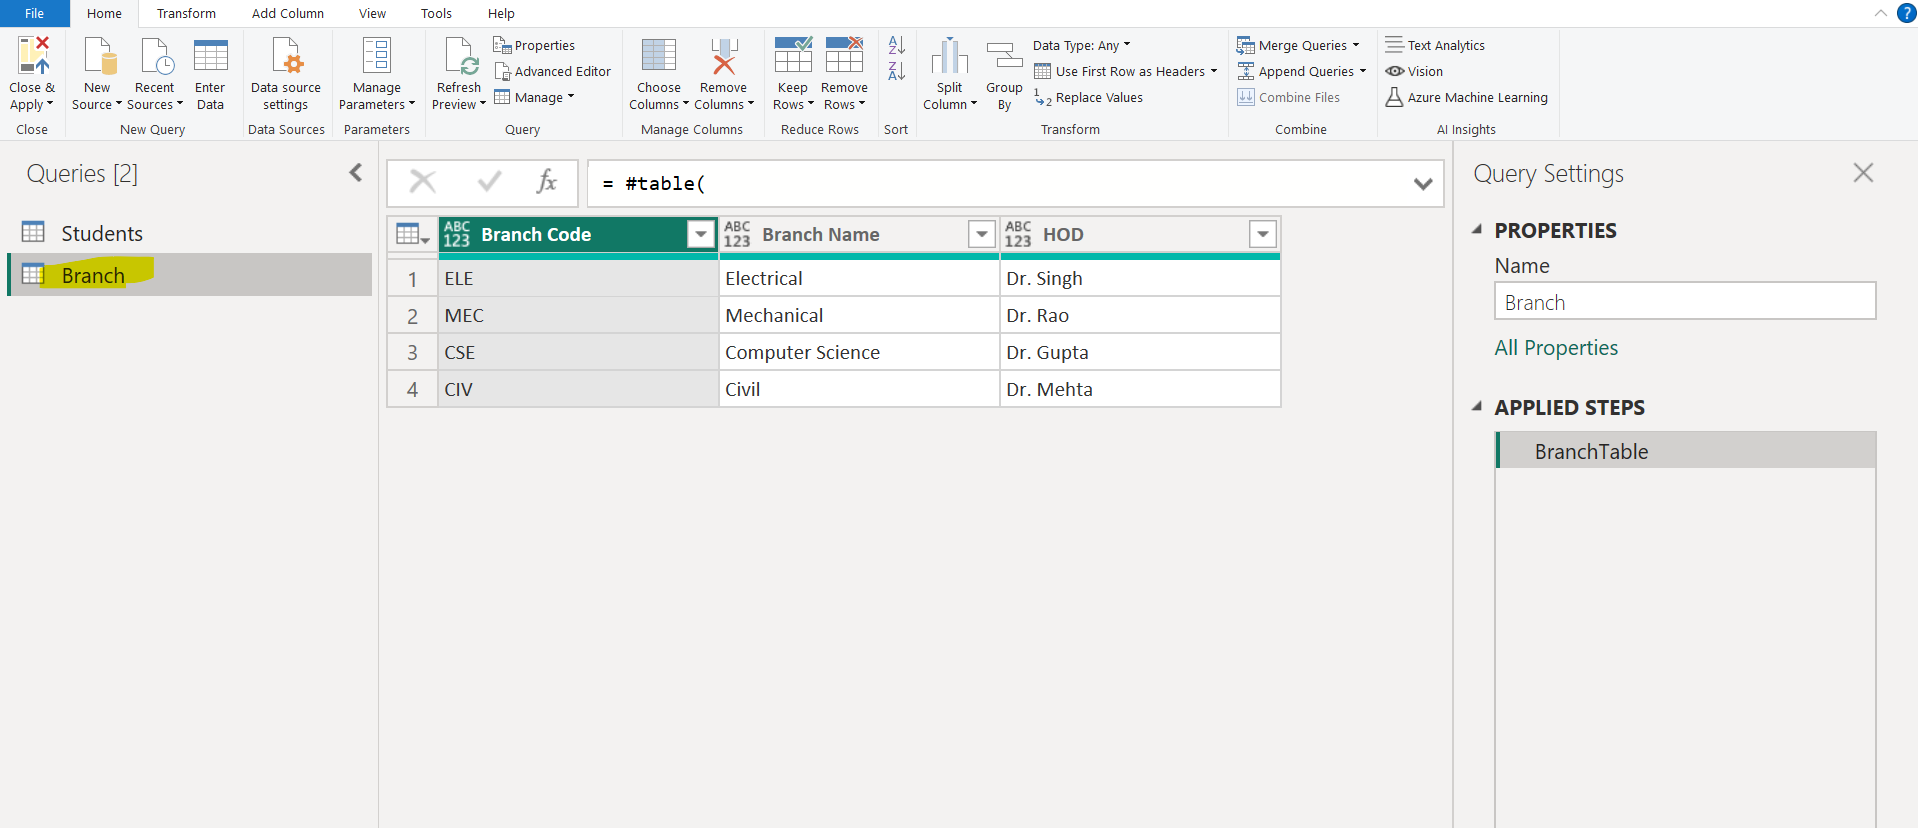Open the HOD column filter dropdown
Screen dimensions: 1918x828
(1262, 234)
